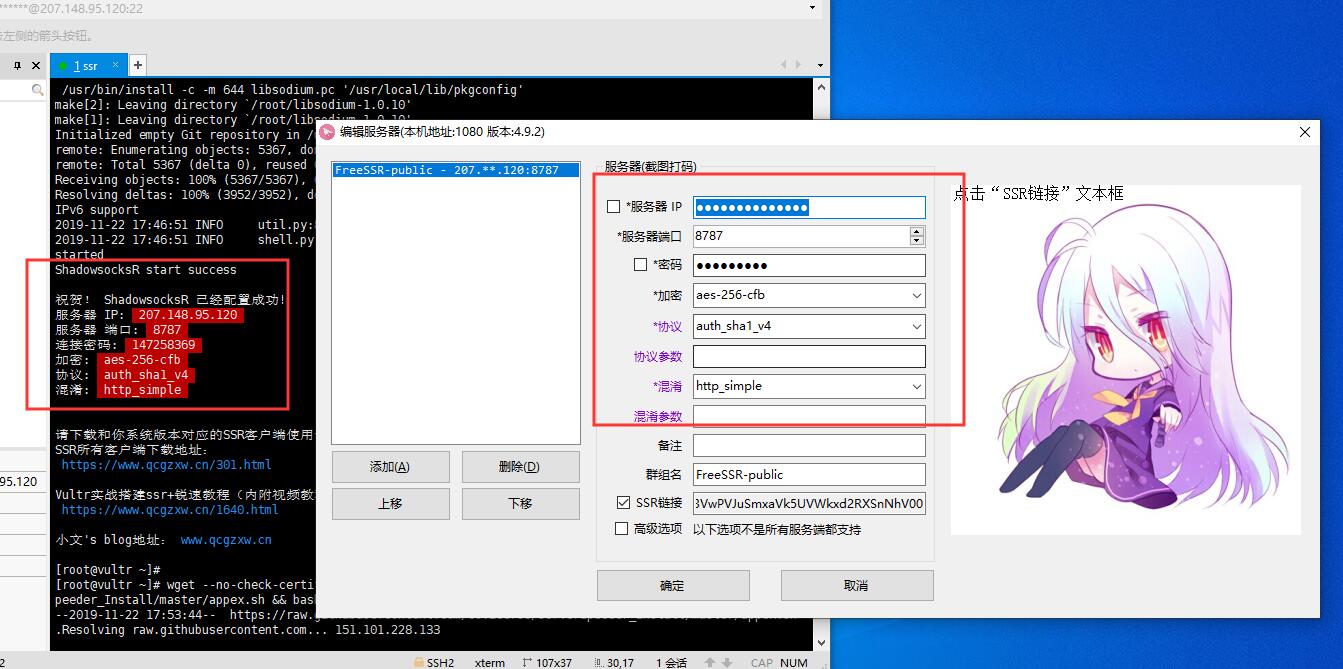Toggle the 服务器 IP show checkbox

pos(614,207)
